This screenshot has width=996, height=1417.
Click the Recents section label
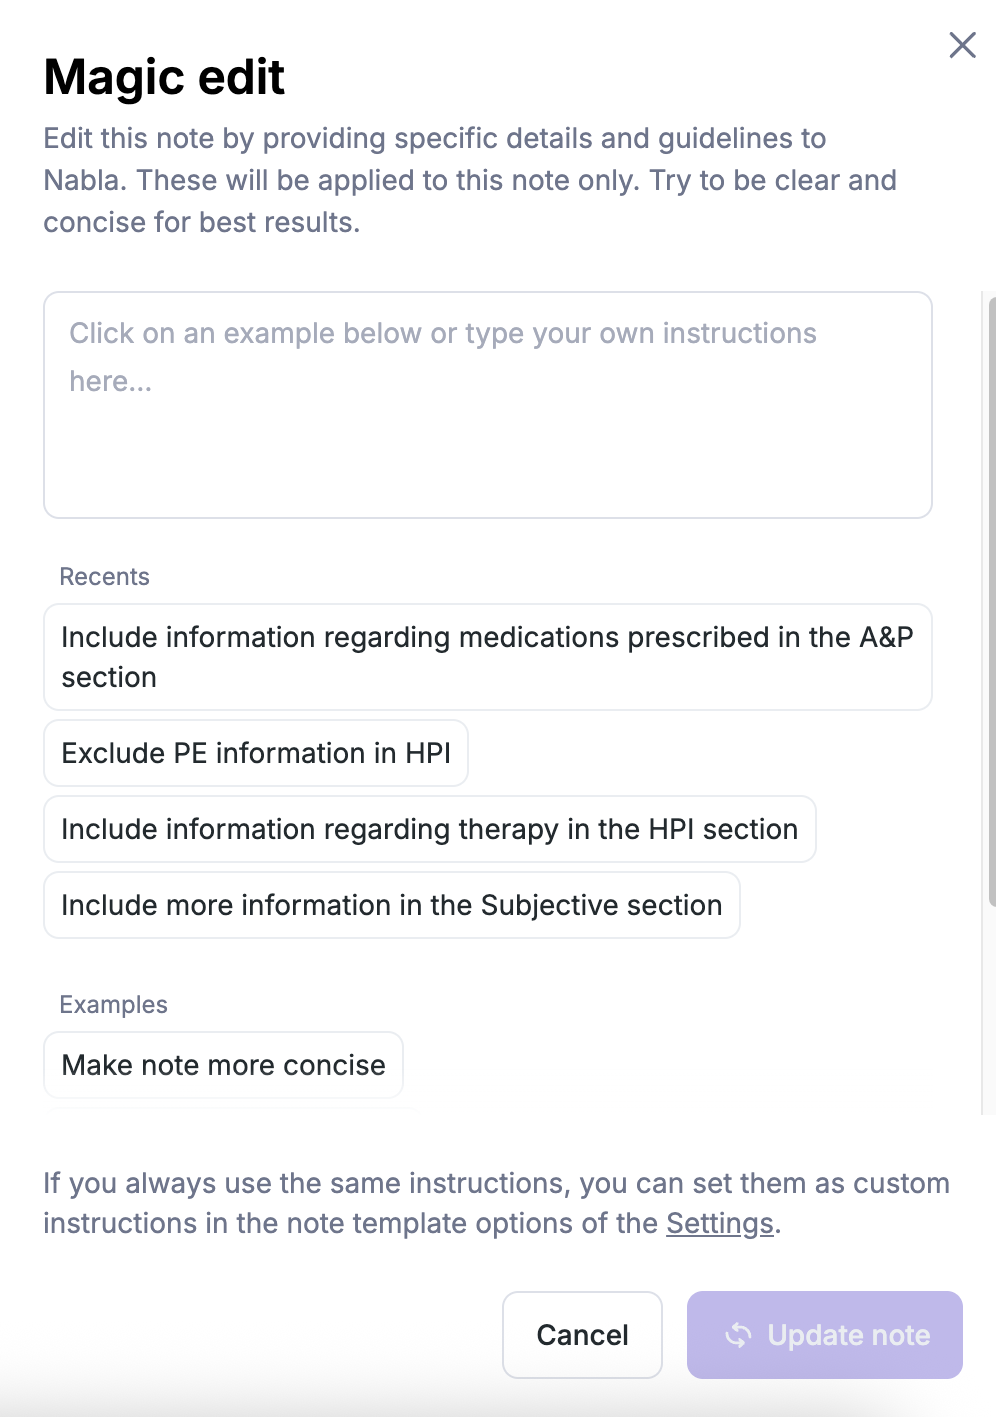click(105, 577)
